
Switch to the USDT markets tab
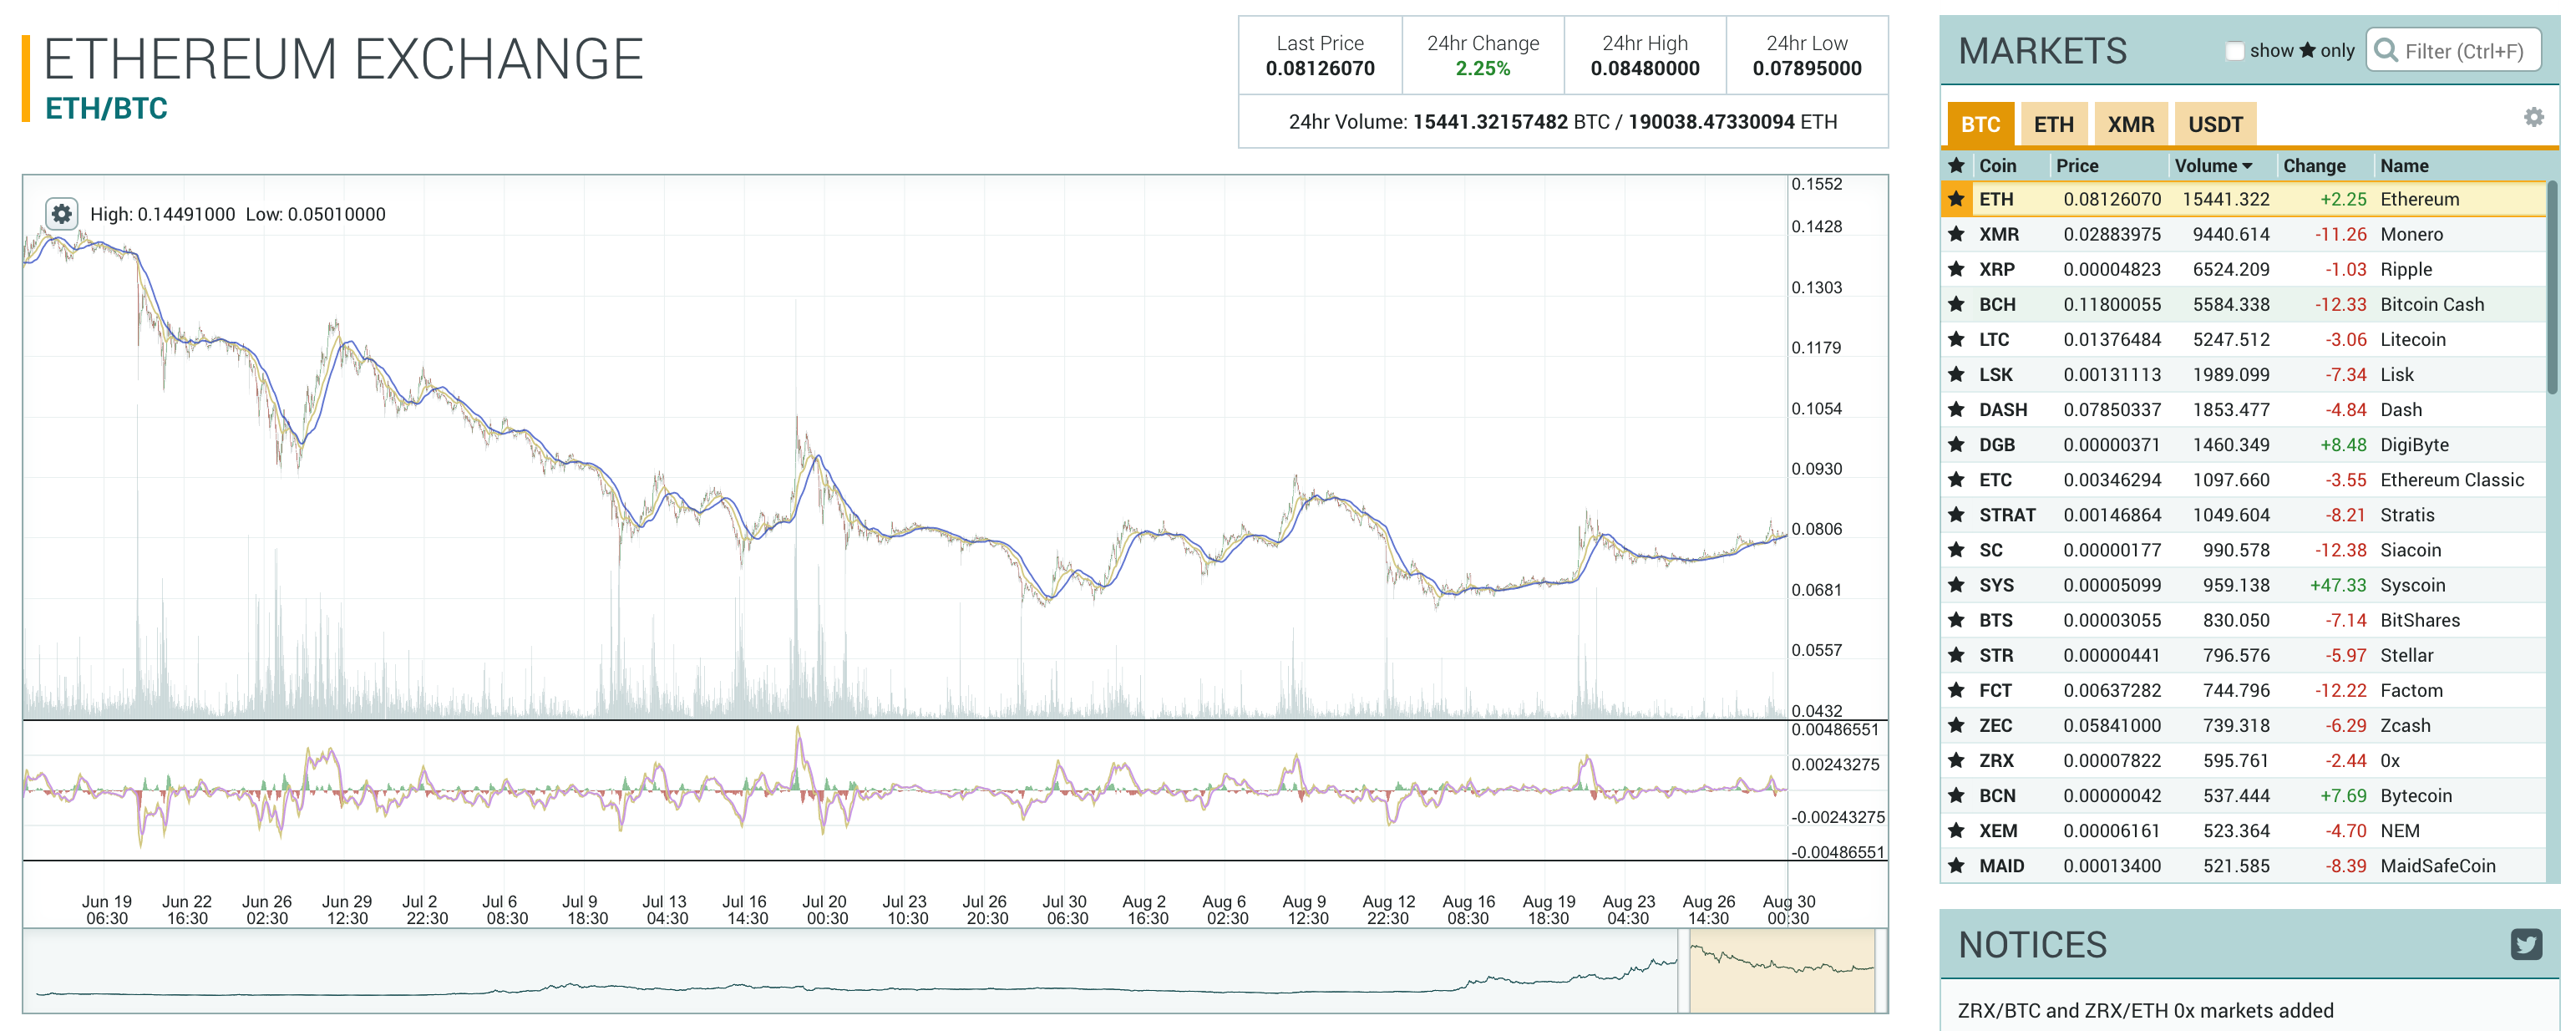(2215, 125)
